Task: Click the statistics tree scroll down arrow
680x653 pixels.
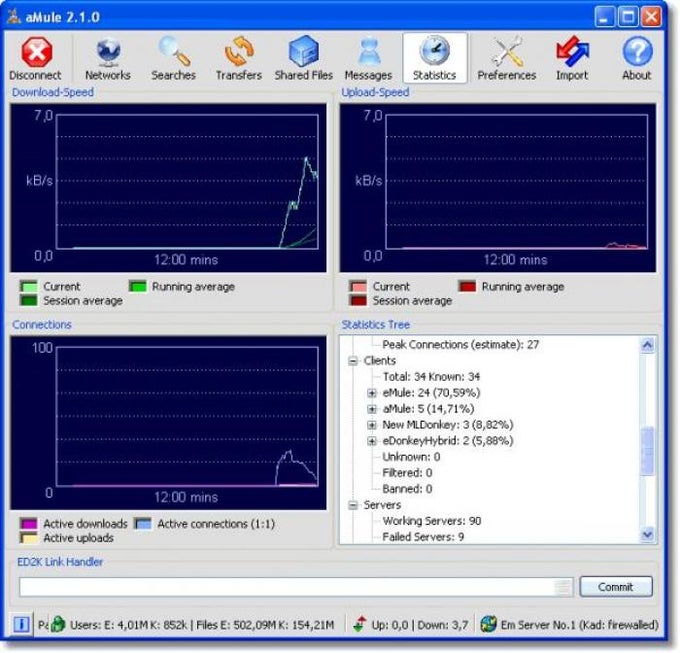Action: pyautogui.click(x=647, y=534)
